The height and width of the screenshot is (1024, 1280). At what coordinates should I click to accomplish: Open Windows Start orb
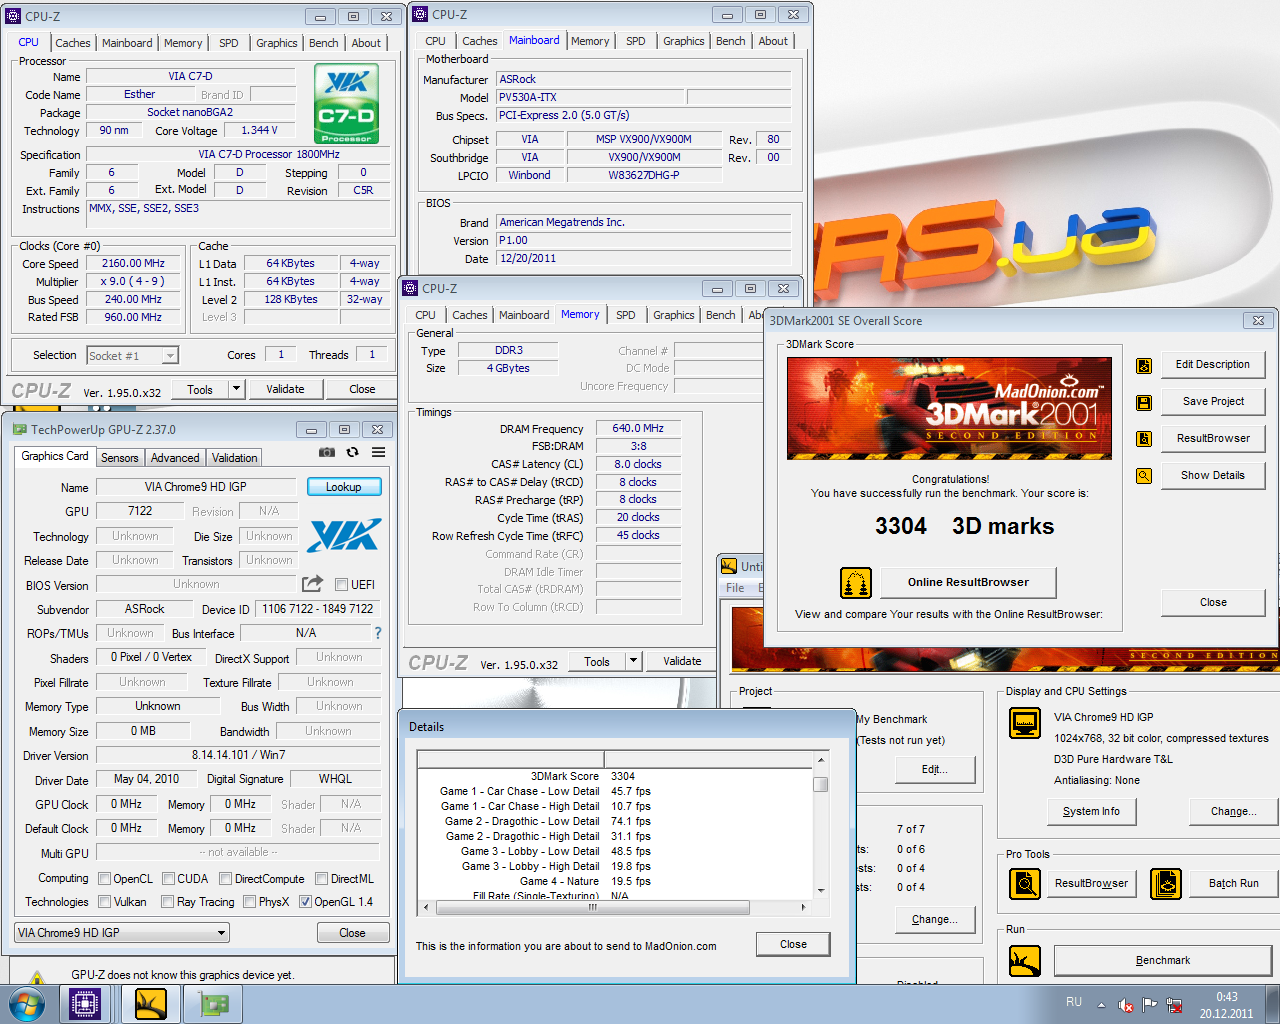tap(26, 1004)
